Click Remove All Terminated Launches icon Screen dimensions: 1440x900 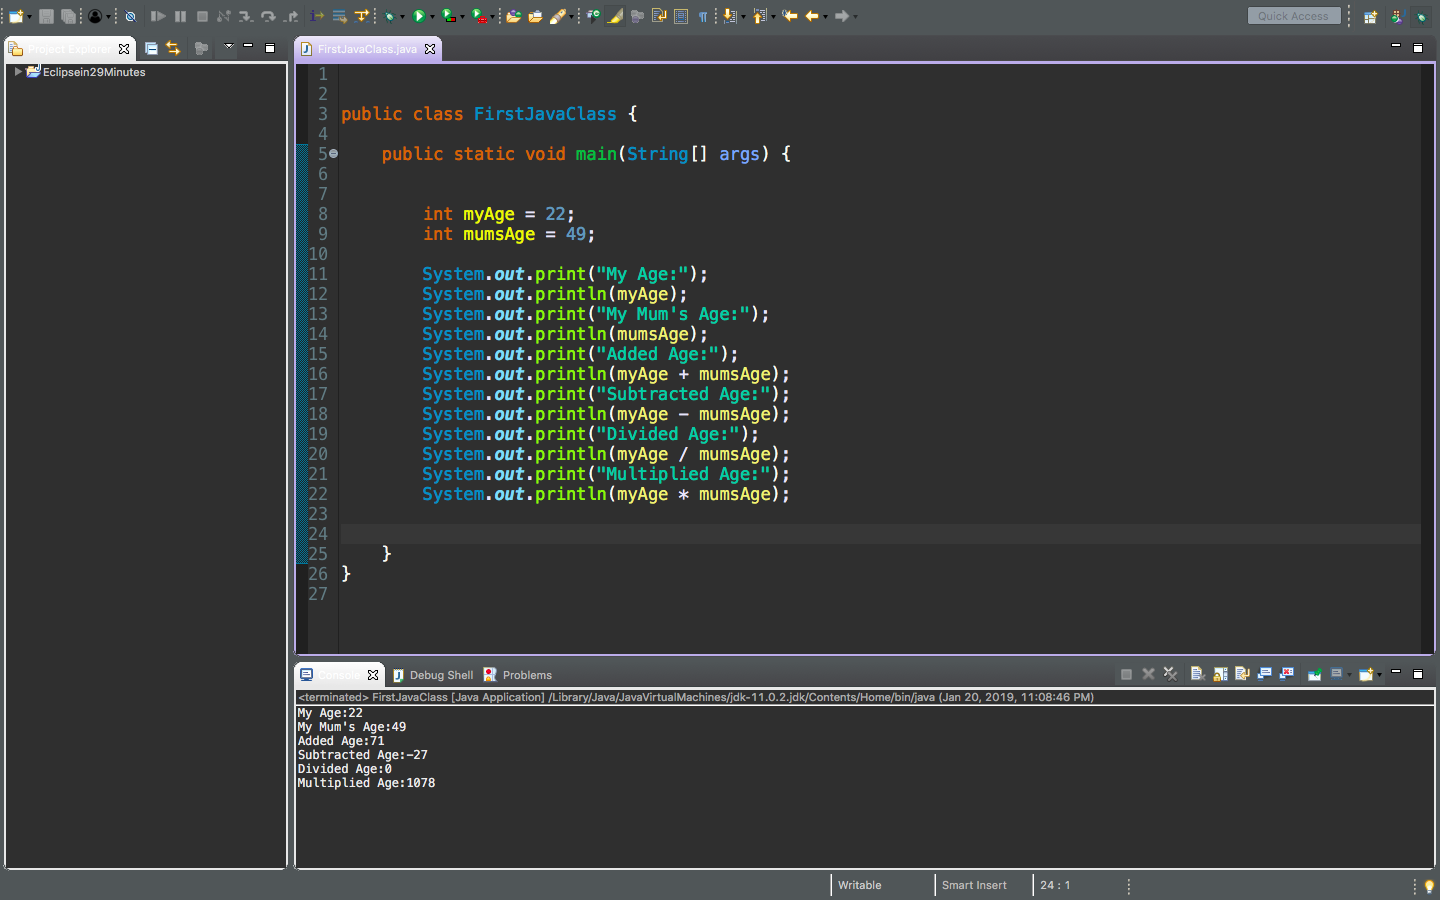1170,674
